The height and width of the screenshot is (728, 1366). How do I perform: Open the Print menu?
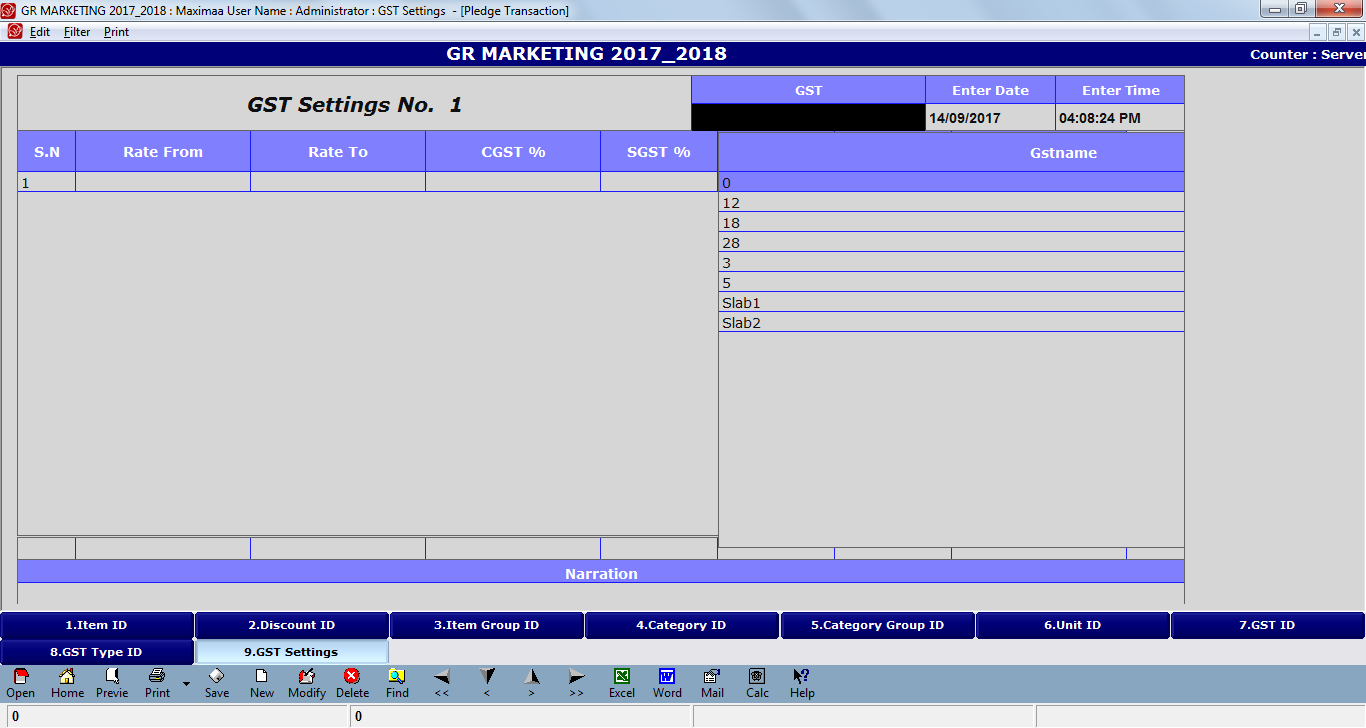click(x=116, y=32)
